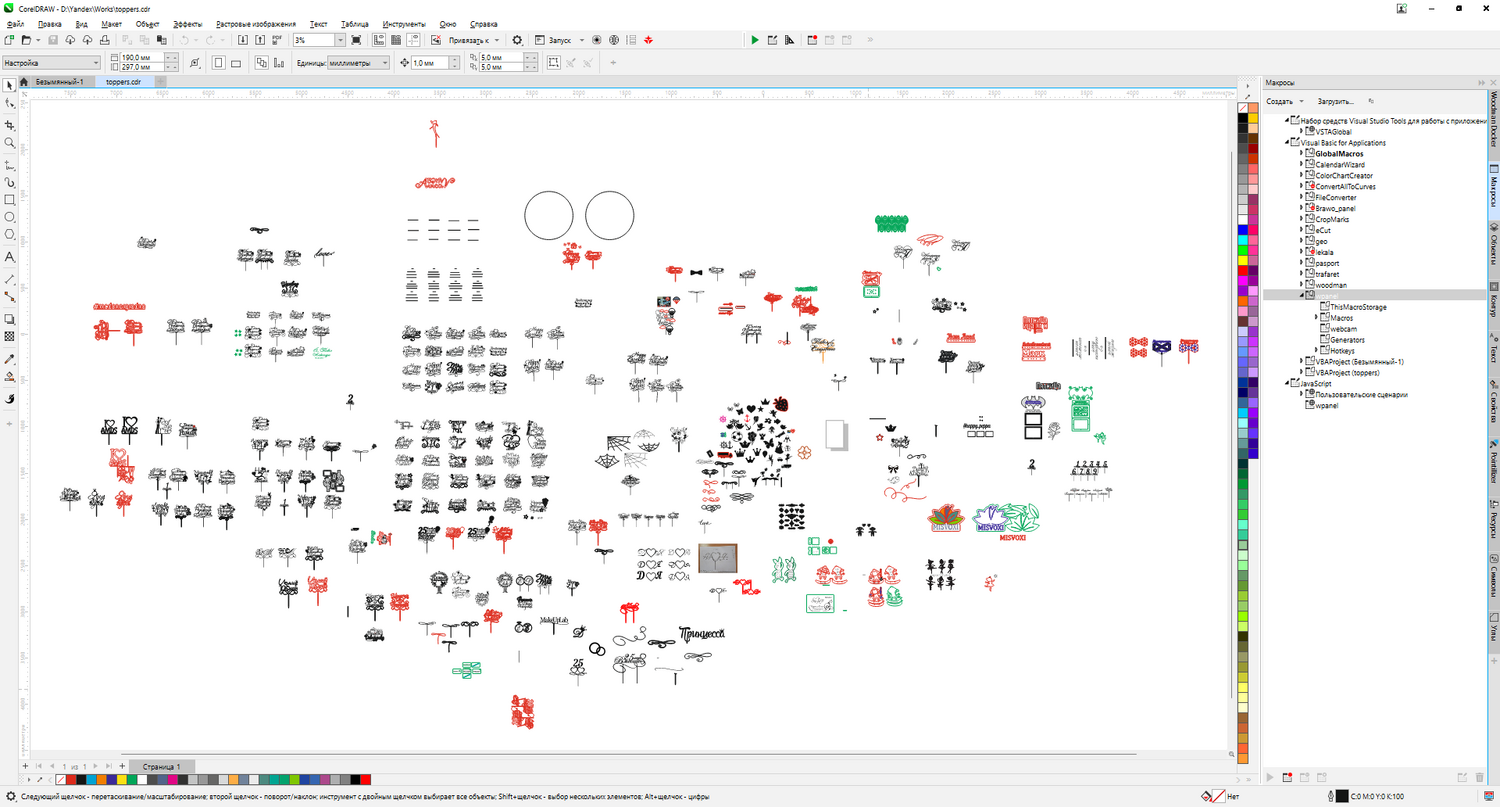Viewport: 1500px width, 807px height.
Task: Toggle the Show grid button
Action: coord(396,40)
